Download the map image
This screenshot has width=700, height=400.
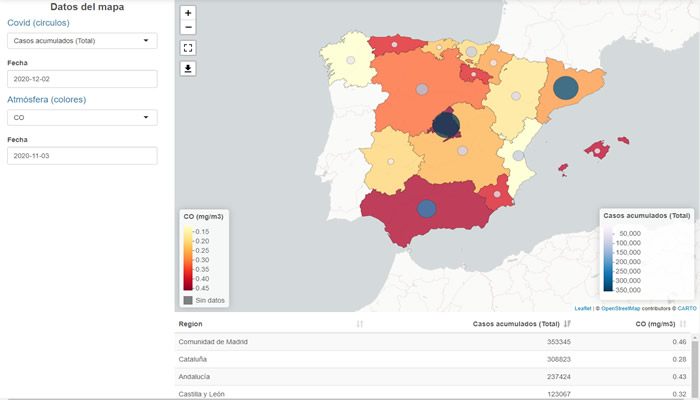point(189,68)
